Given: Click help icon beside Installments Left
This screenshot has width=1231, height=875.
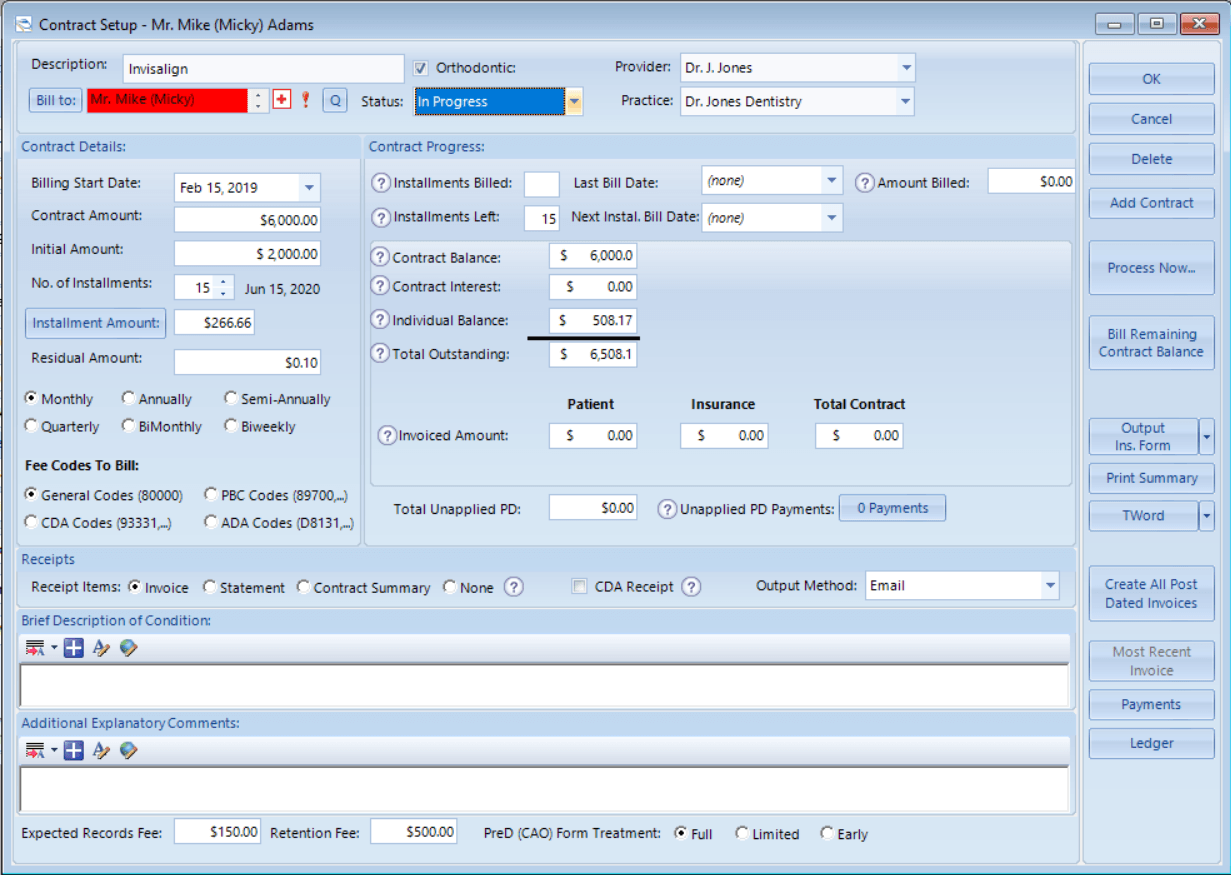Looking at the screenshot, I should (x=381, y=218).
